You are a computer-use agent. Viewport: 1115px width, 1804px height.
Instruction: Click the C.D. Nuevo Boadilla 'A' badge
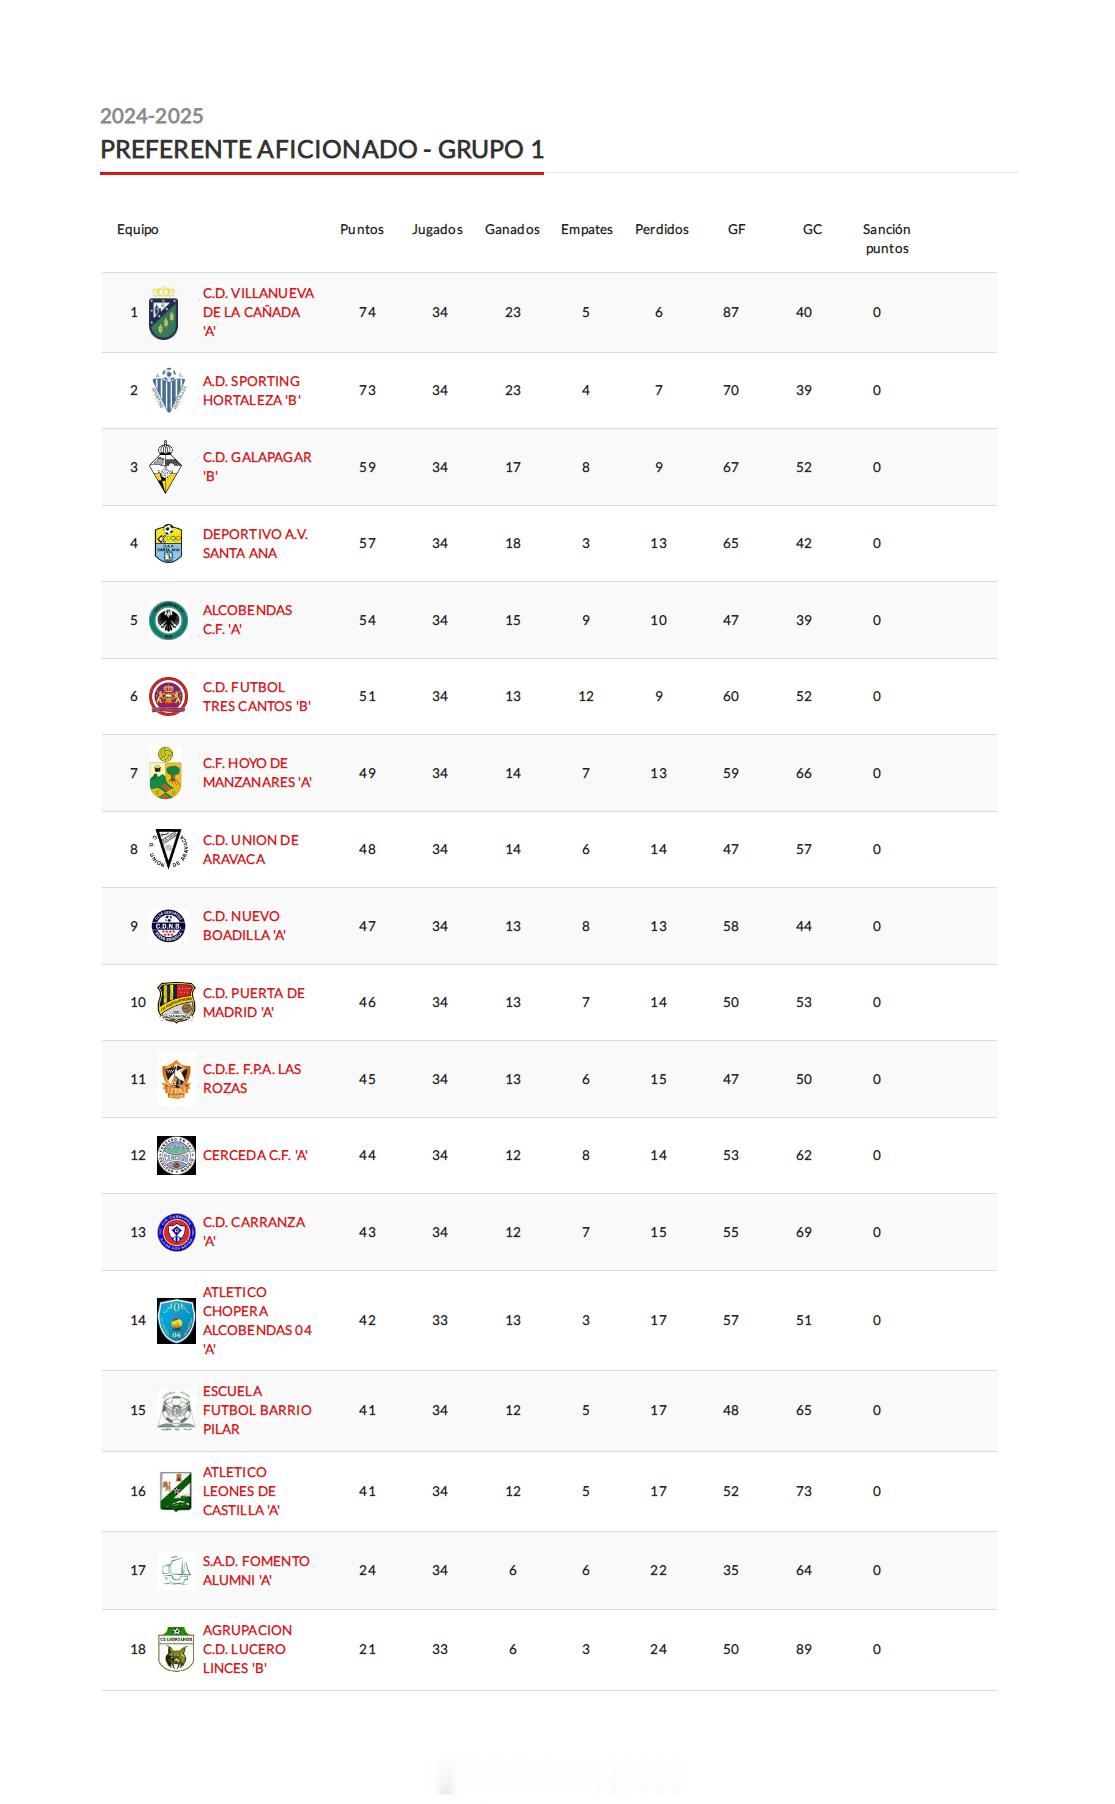pyautogui.click(x=168, y=926)
